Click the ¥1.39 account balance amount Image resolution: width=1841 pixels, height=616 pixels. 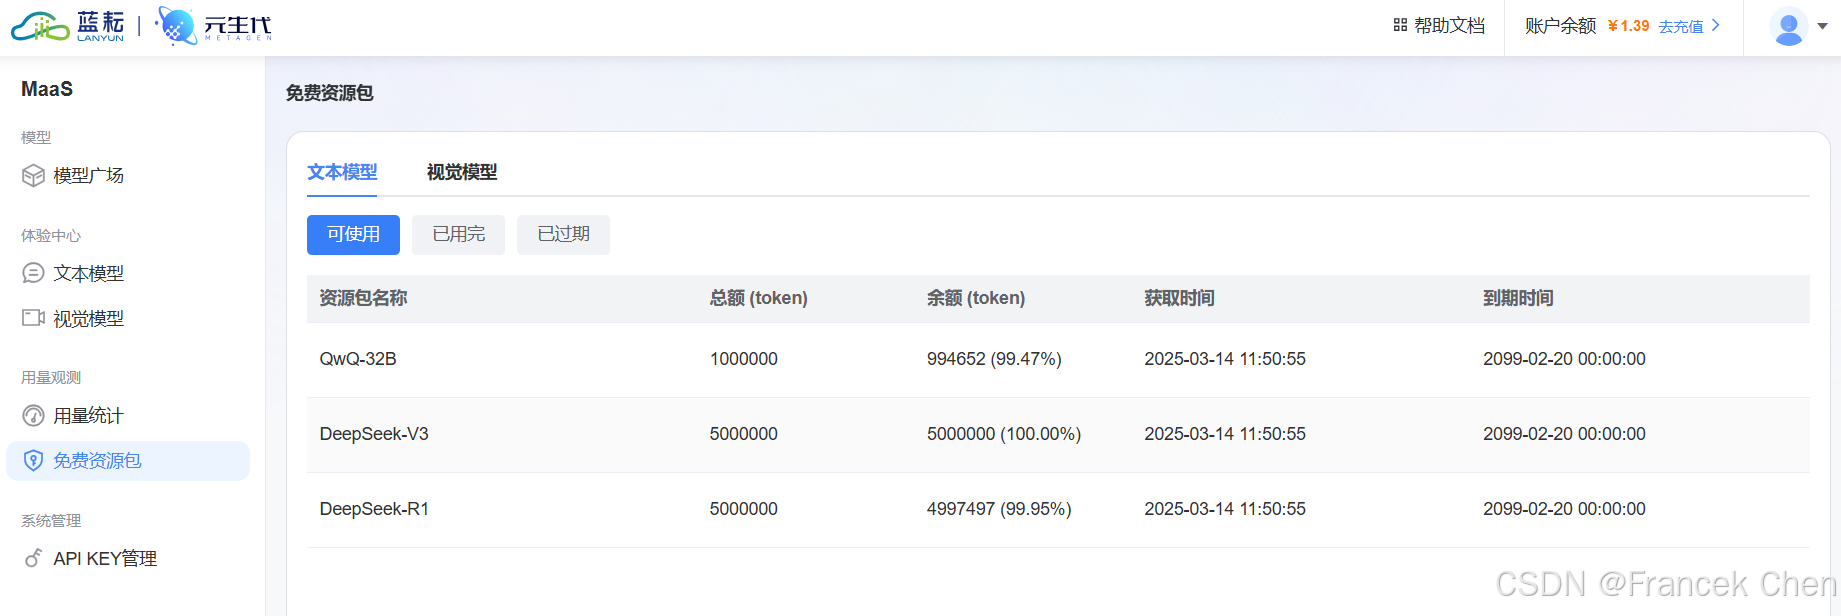pos(1629,26)
